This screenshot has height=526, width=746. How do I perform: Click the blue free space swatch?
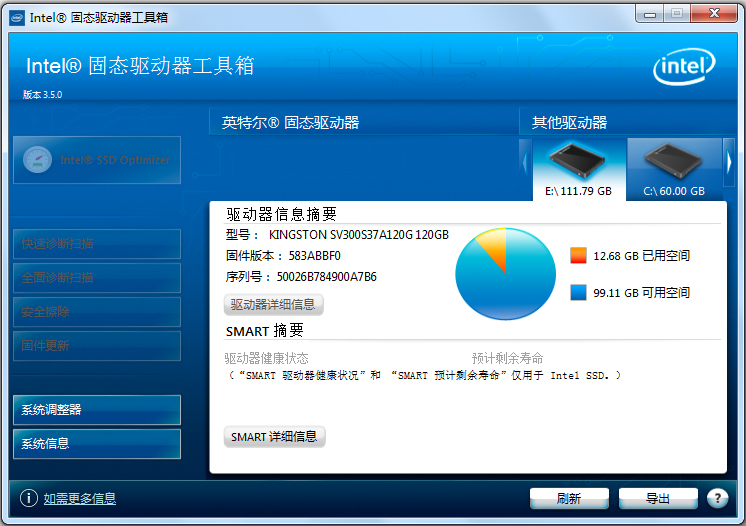(578, 292)
